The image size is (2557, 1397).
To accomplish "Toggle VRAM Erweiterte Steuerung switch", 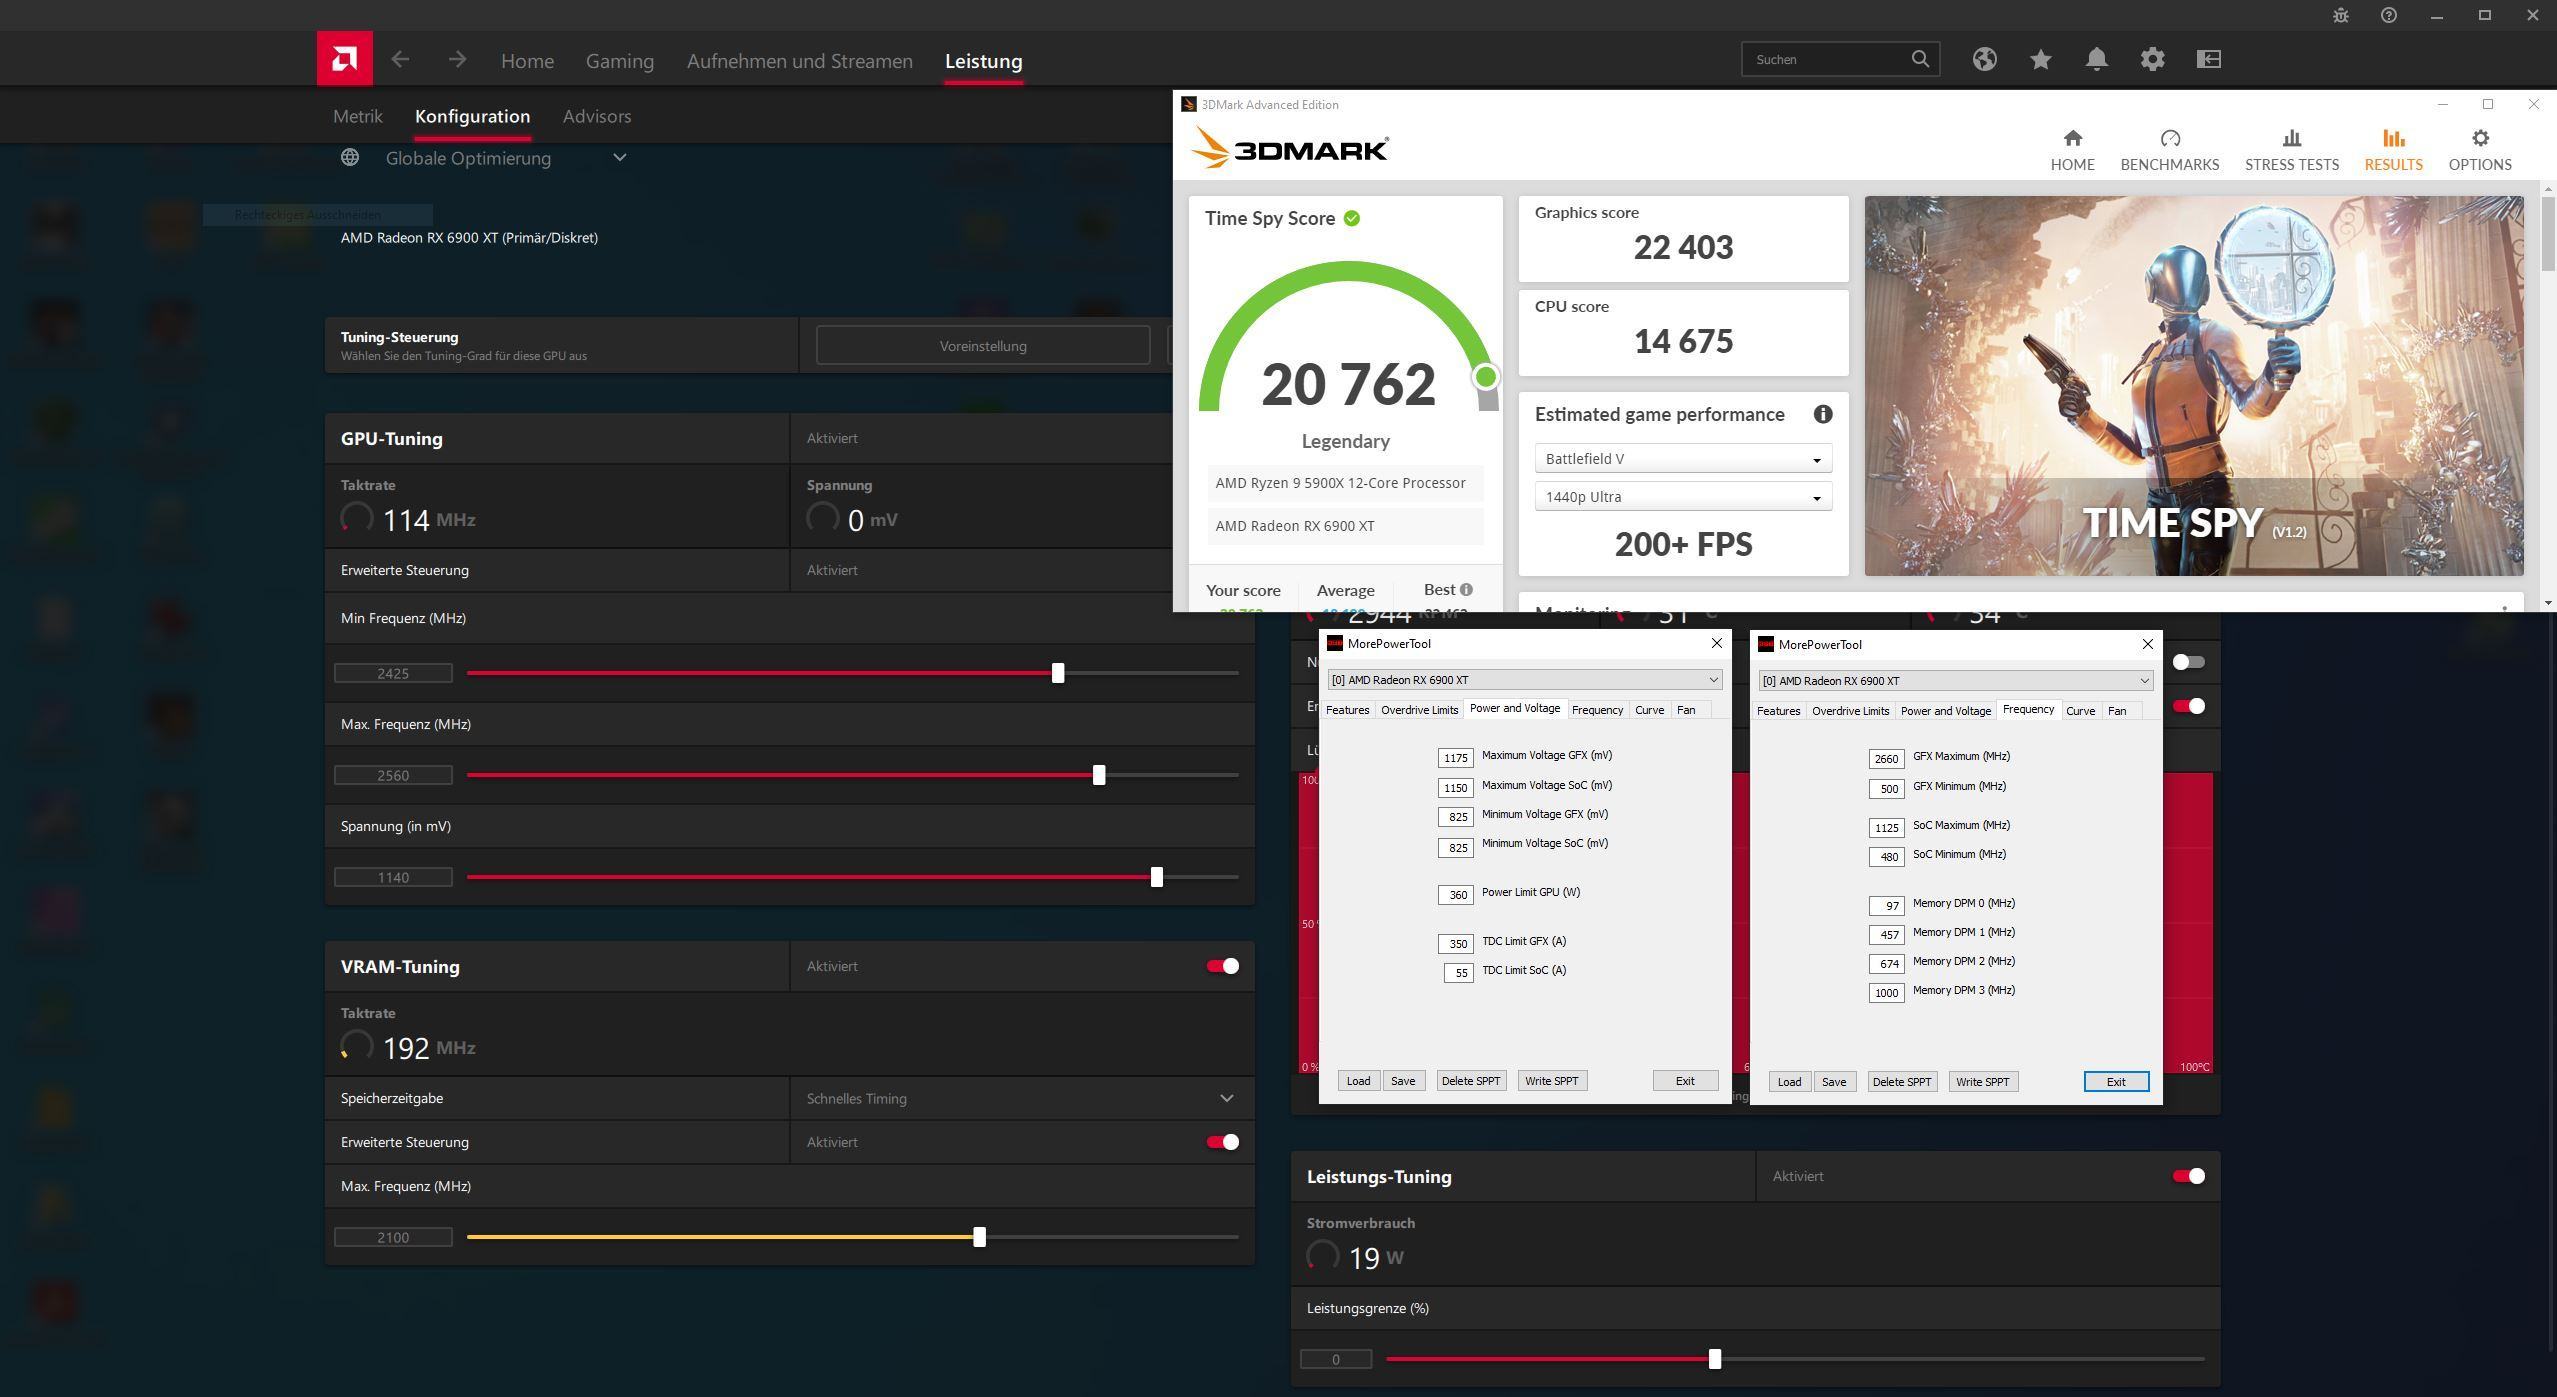I will [1222, 1142].
